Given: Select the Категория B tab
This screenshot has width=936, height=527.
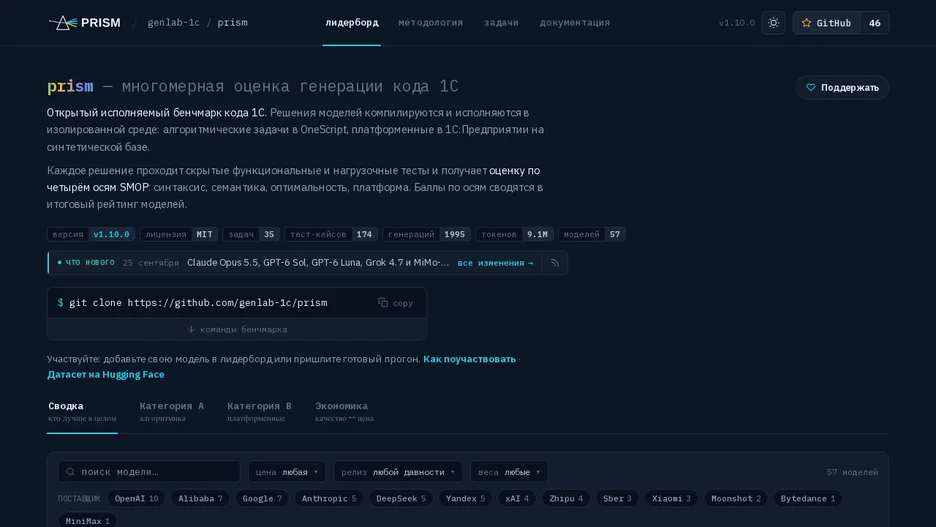Looking at the screenshot, I should 260,411.
